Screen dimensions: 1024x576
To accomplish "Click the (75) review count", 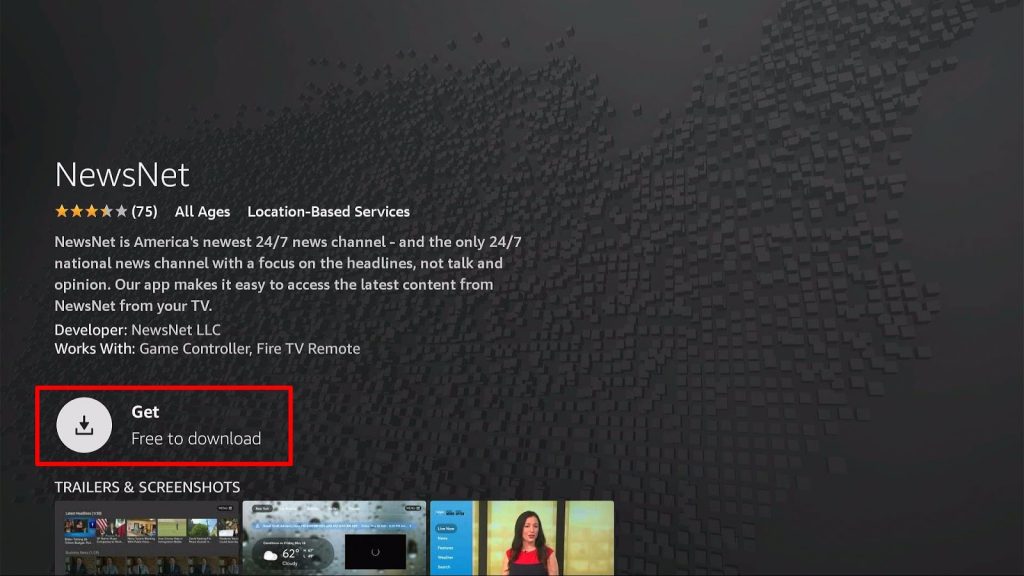I will coord(144,212).
